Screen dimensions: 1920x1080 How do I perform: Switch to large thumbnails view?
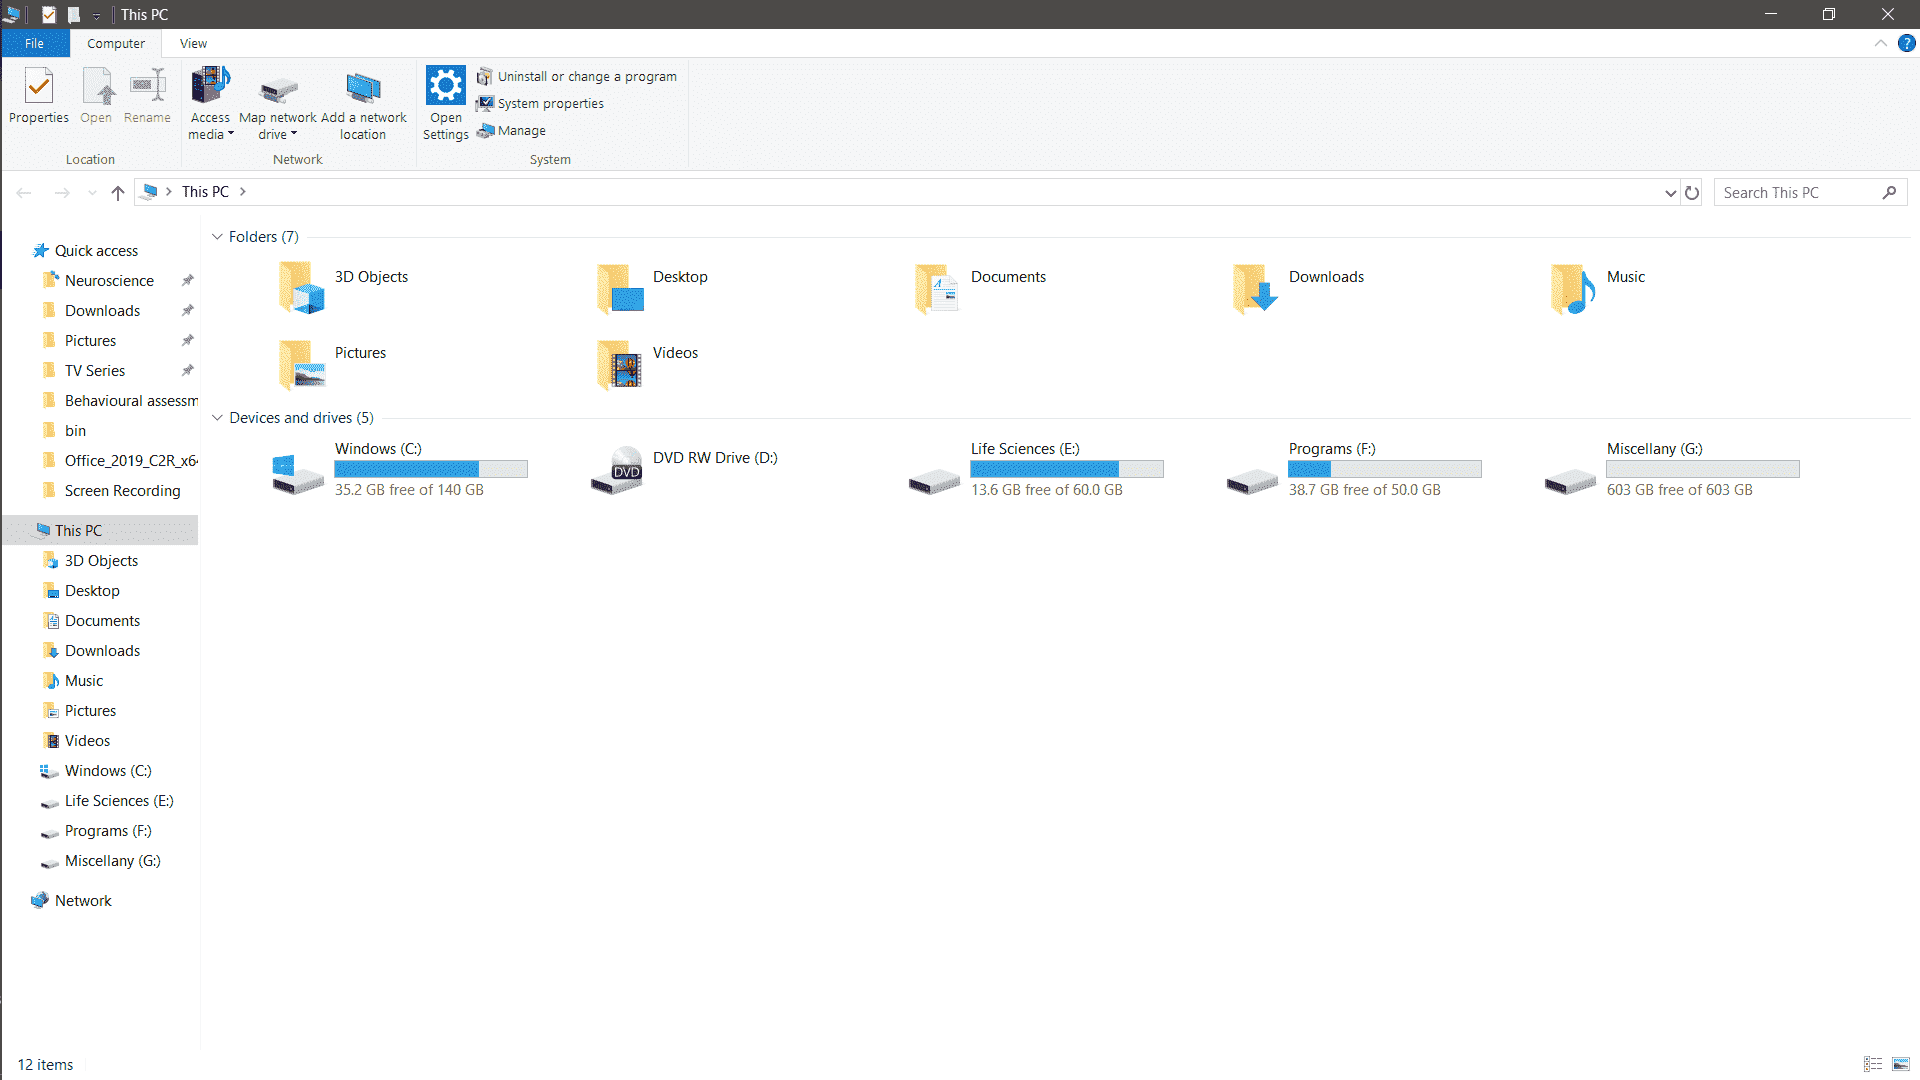click(x=1901, y=1064)
